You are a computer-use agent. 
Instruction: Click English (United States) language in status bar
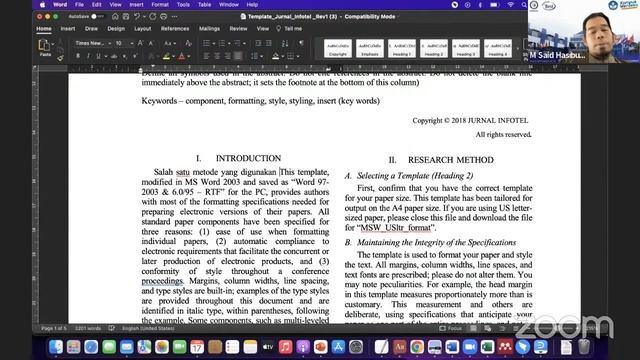(148, 328)
